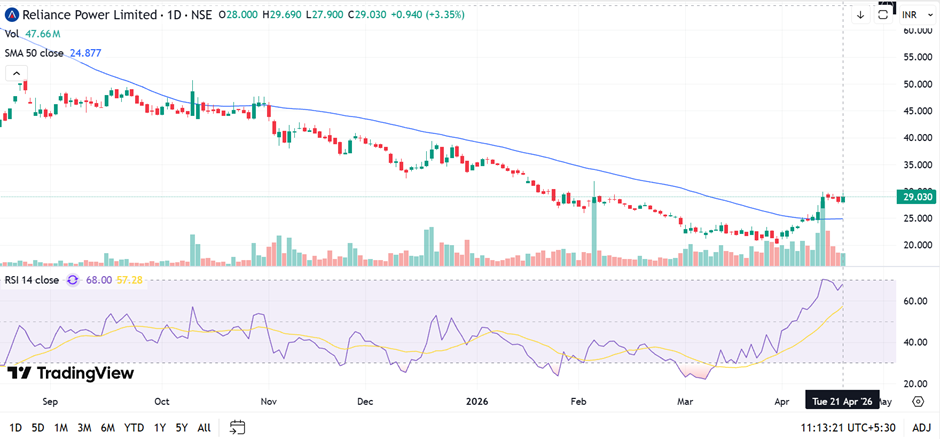Select the 6M time range

[x=105, y=427]
